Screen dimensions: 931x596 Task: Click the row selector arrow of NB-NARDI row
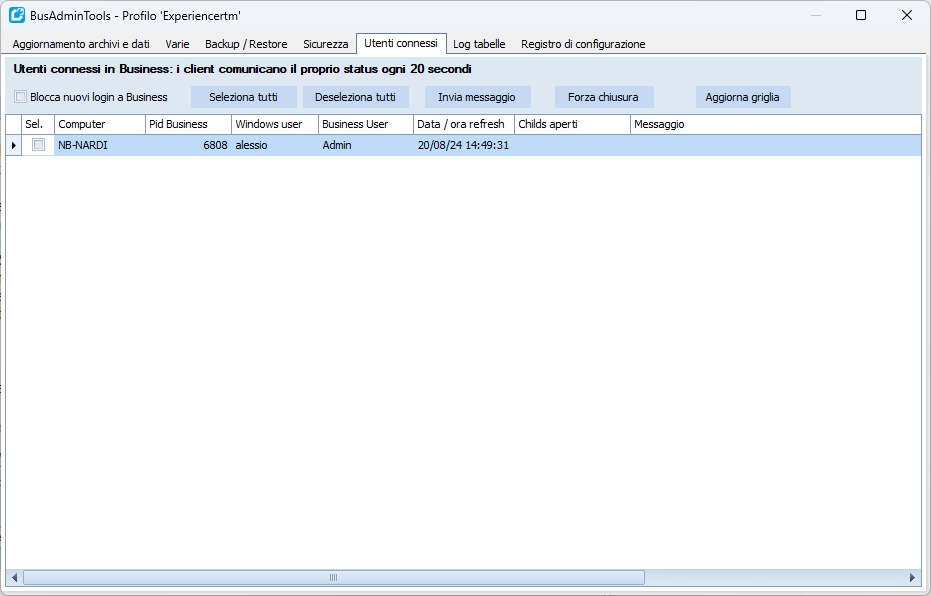pos(14,145)
